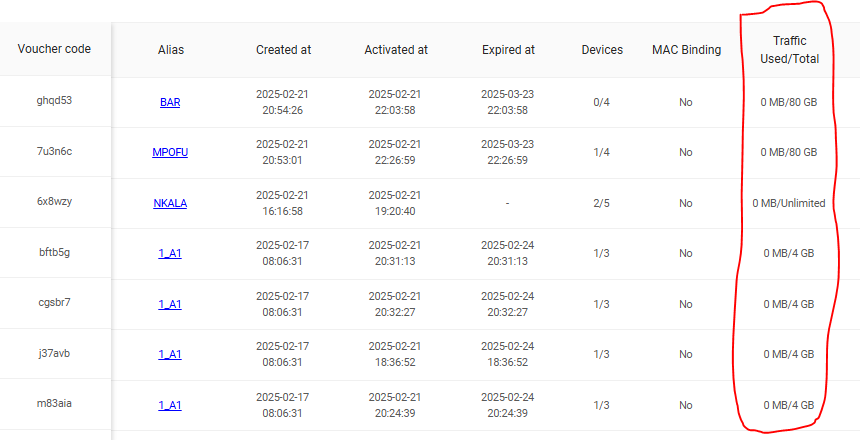Viewport: 860px width, 440px height.
Task: Click the 0 MB/Unlimited traffic cell
Action: point(789,204)
